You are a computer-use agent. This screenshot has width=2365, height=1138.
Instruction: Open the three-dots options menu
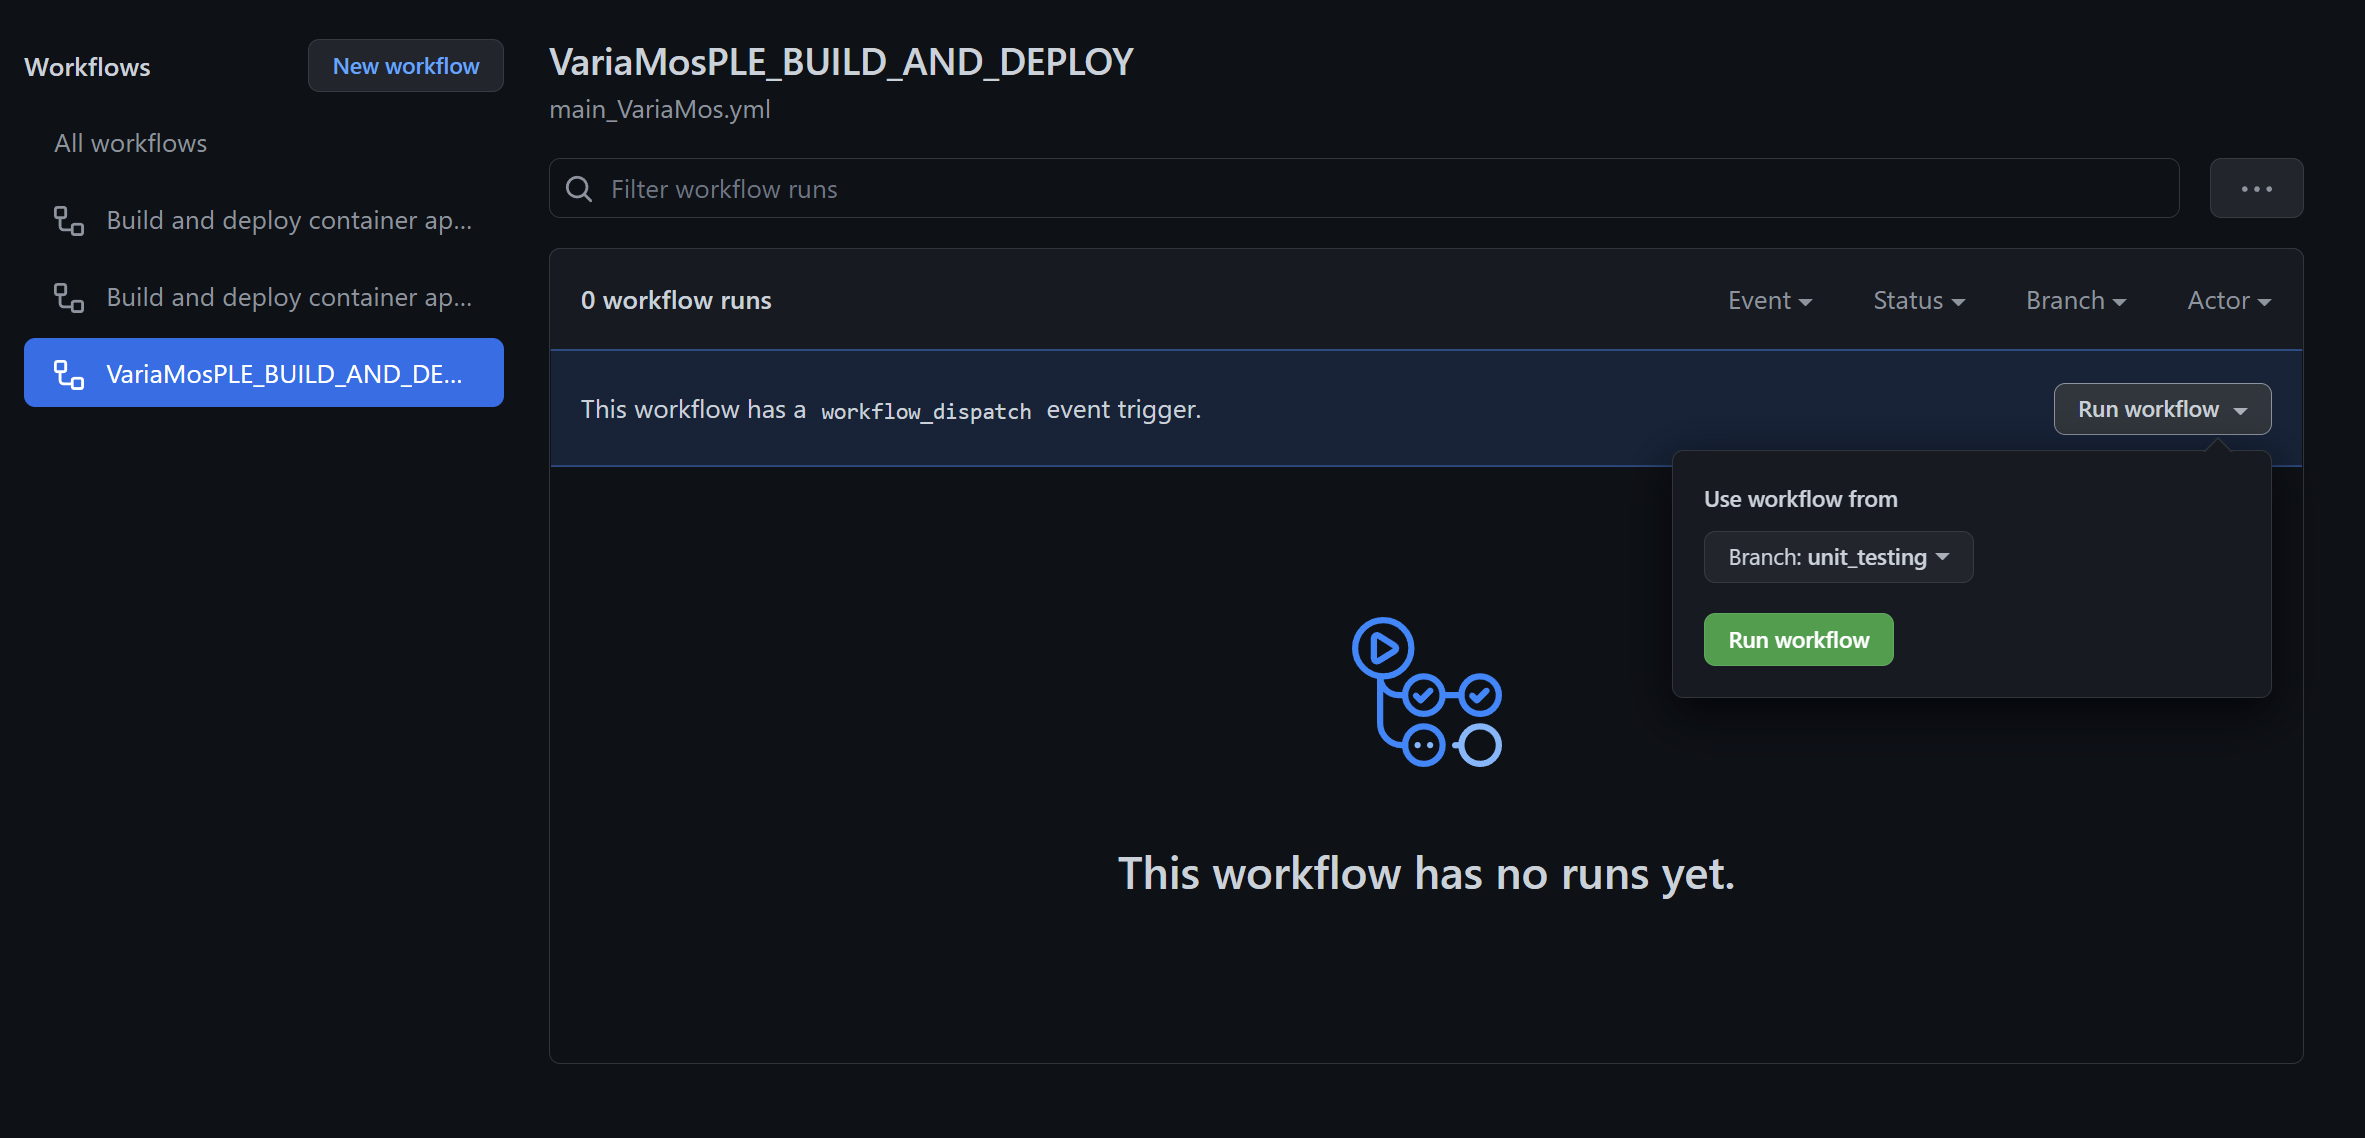tap(2256, 189)
